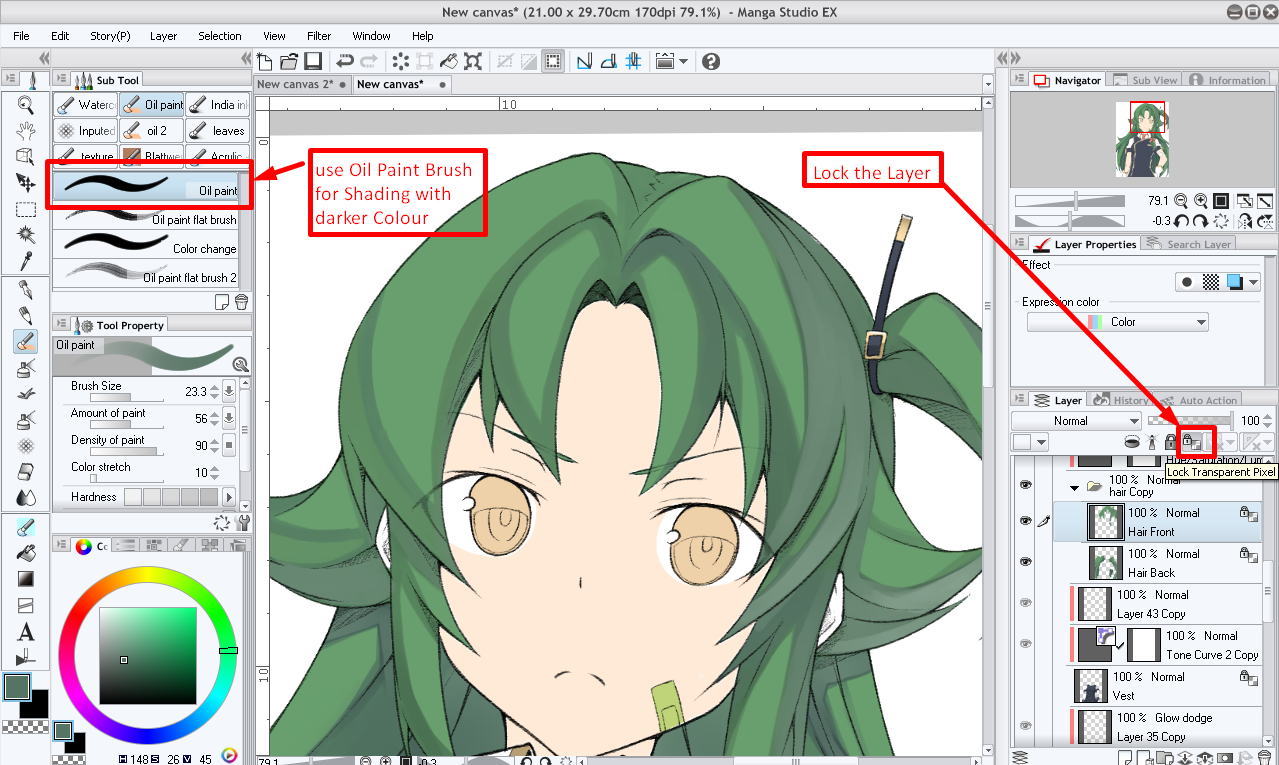Click the Fill paint bucket toolbar icon
Screen dimensions: 1279x765
(x=449, y=61)
